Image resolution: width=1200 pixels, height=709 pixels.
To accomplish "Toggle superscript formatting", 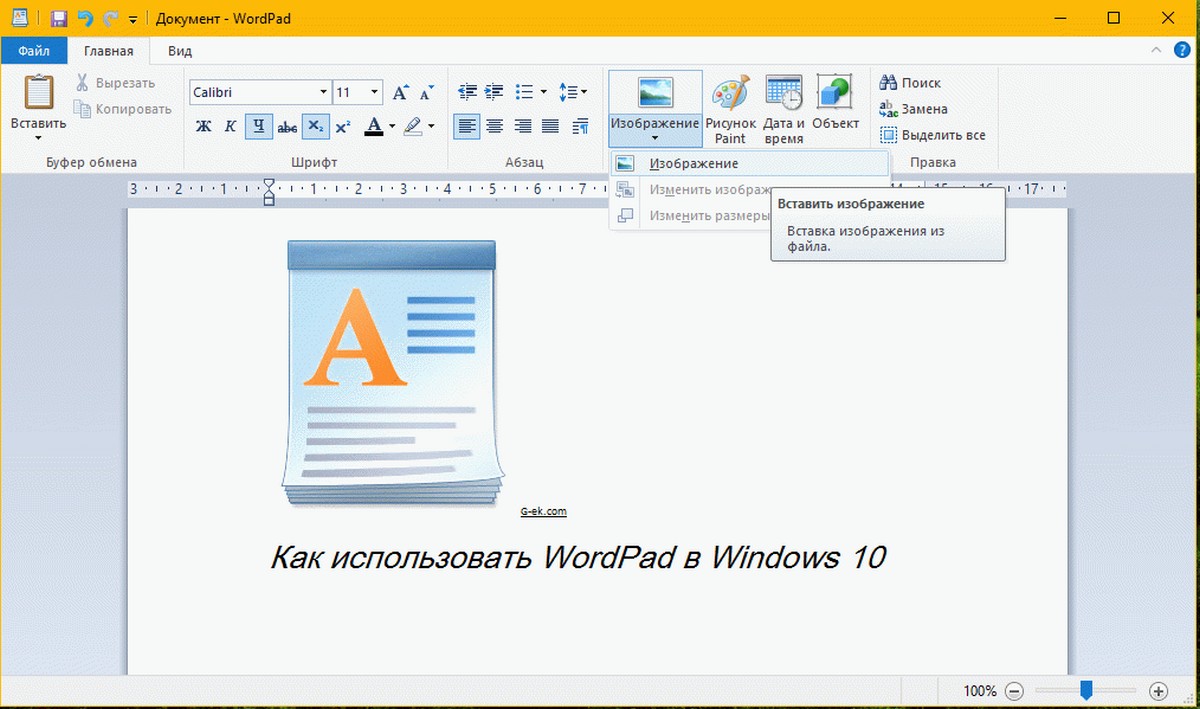I will [x=343, y=126].
